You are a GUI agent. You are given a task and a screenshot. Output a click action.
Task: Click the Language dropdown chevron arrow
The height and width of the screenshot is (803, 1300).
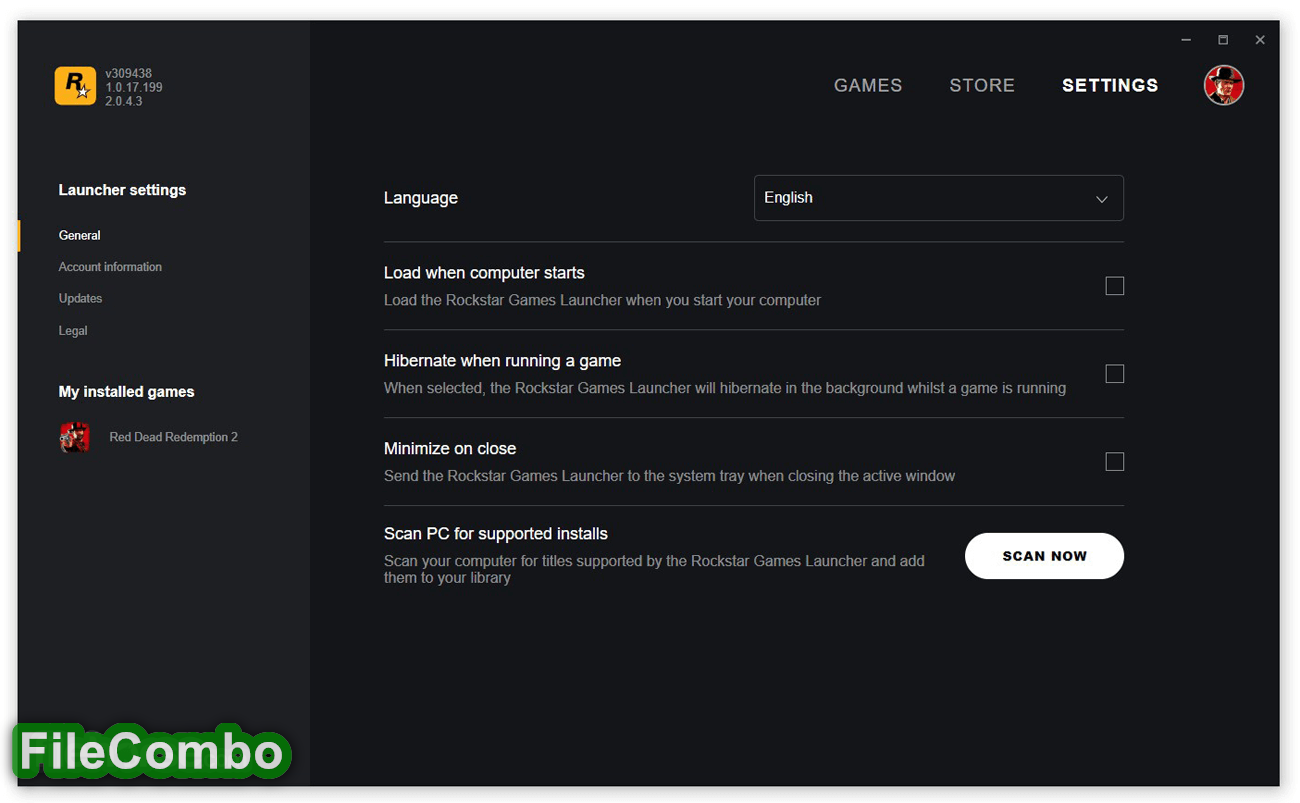pyautogui.click(x=1102, y=199)
